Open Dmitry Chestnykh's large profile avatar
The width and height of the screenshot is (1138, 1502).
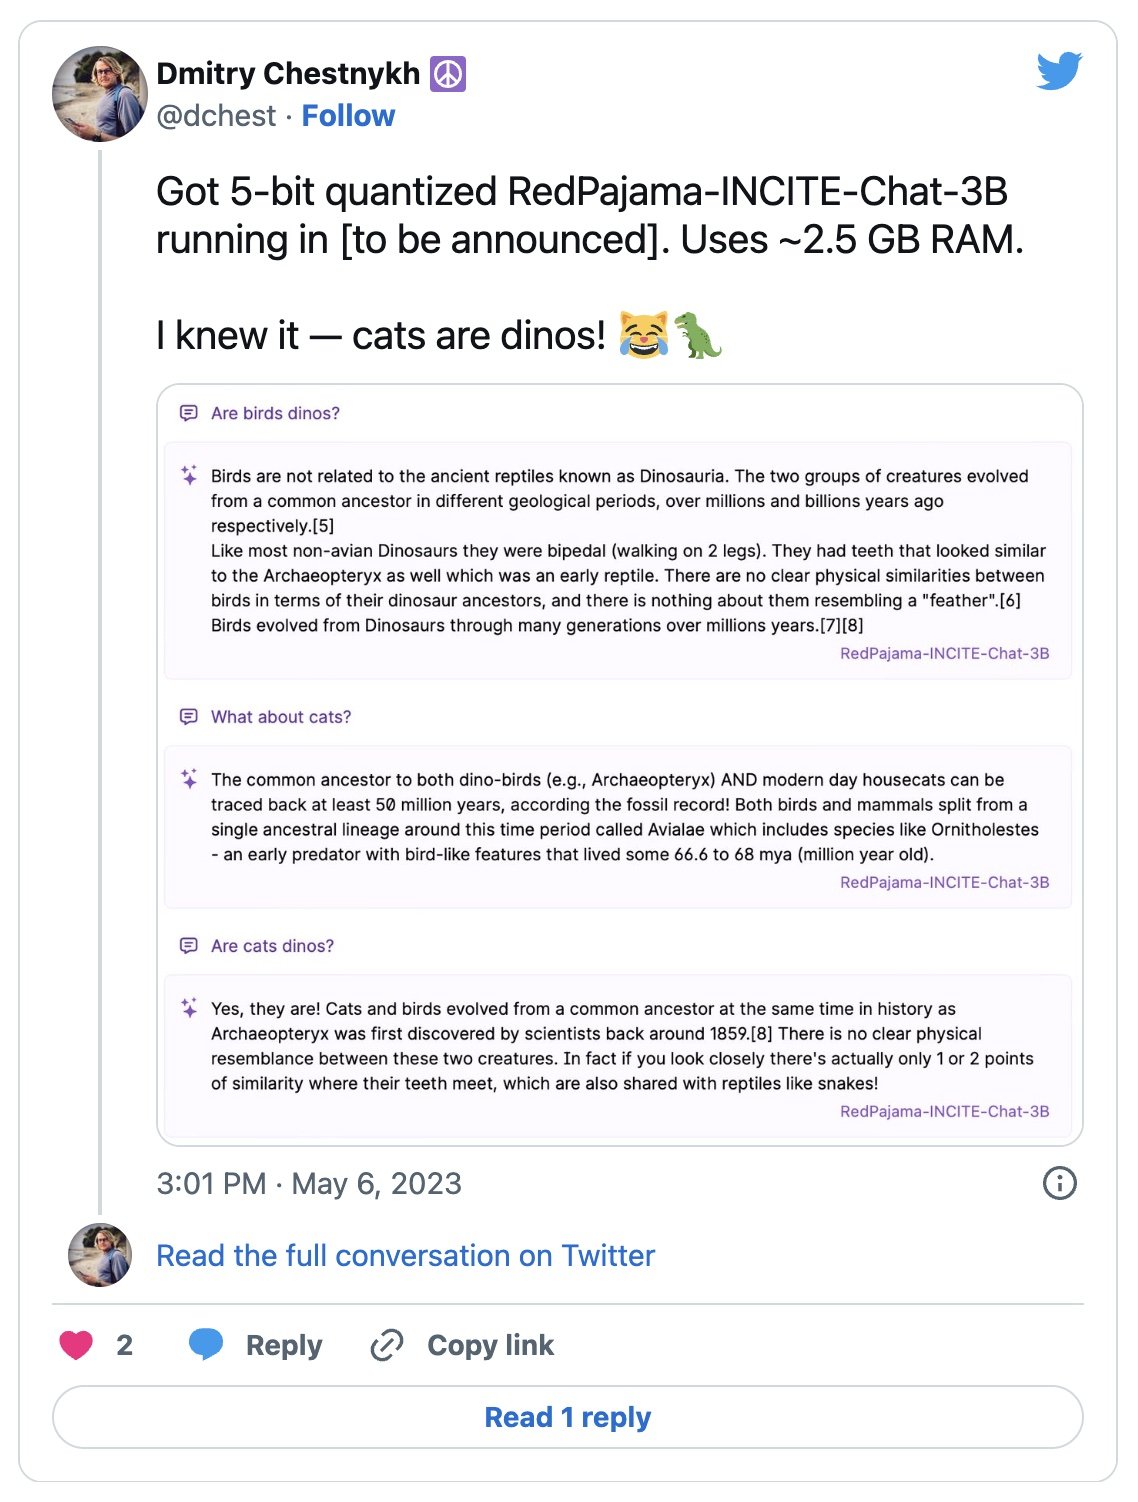(x=100, y=94)
